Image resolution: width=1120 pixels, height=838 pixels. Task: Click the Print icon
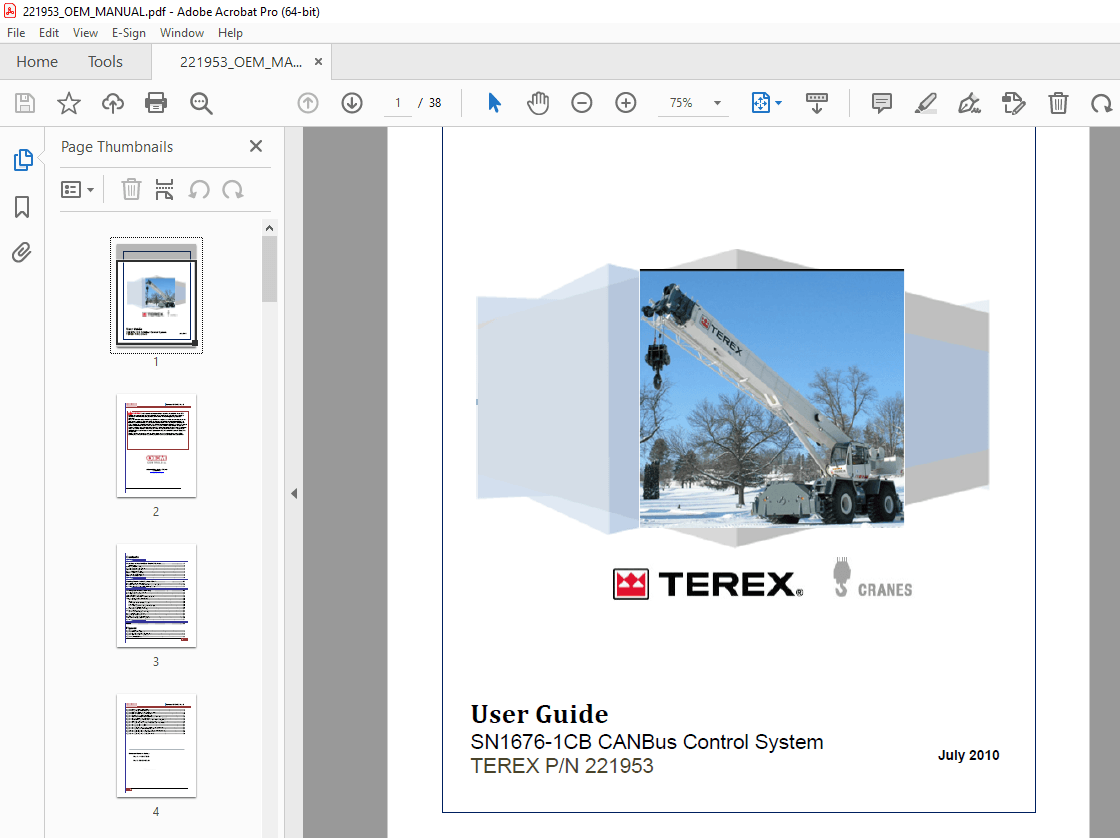pyautogui.click(x=156, y=103)
